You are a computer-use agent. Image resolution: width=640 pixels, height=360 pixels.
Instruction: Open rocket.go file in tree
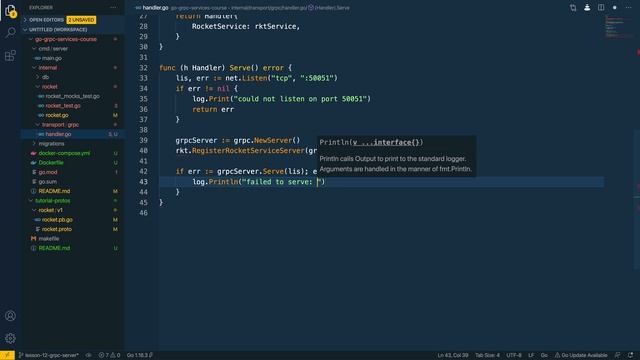click(57, 115)
